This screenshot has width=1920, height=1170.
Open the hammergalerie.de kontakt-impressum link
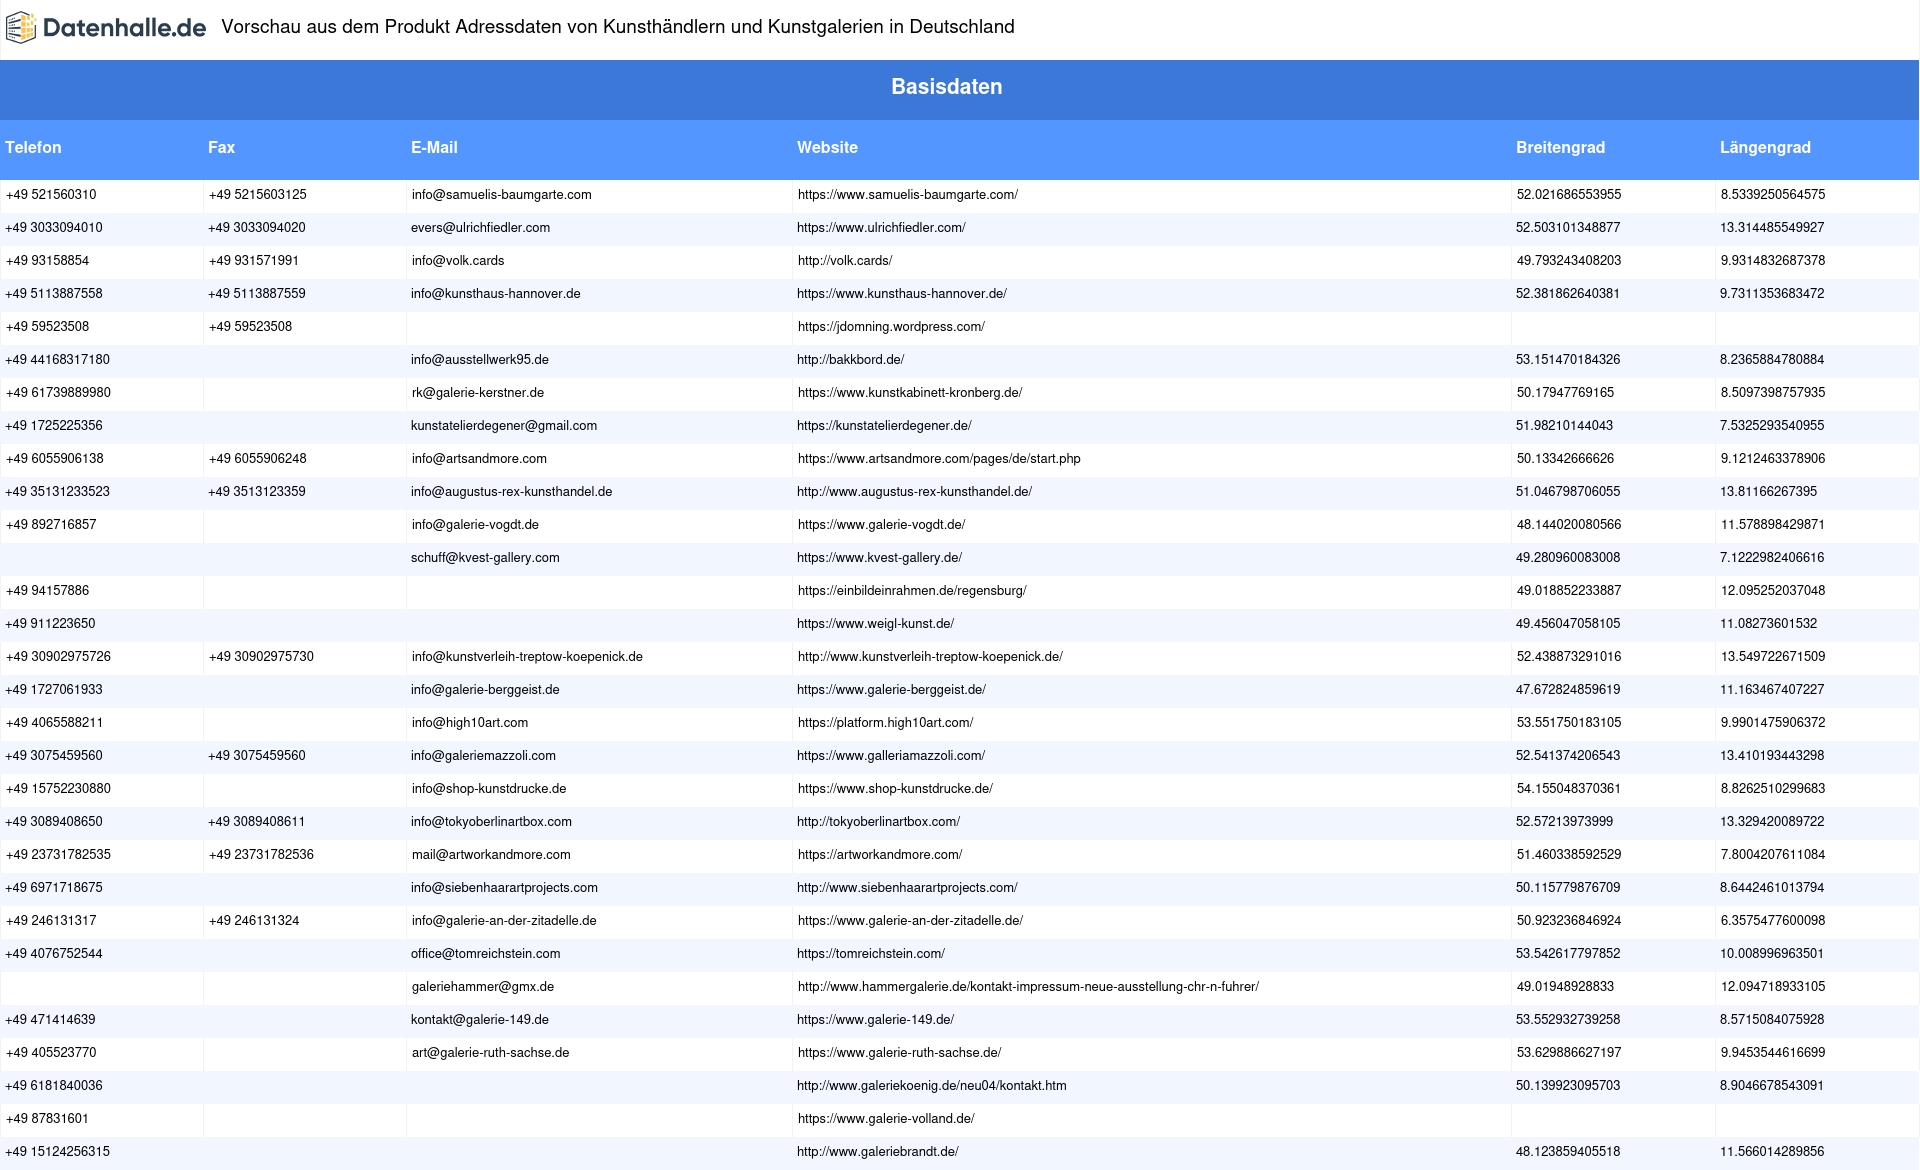point(1028,987)
